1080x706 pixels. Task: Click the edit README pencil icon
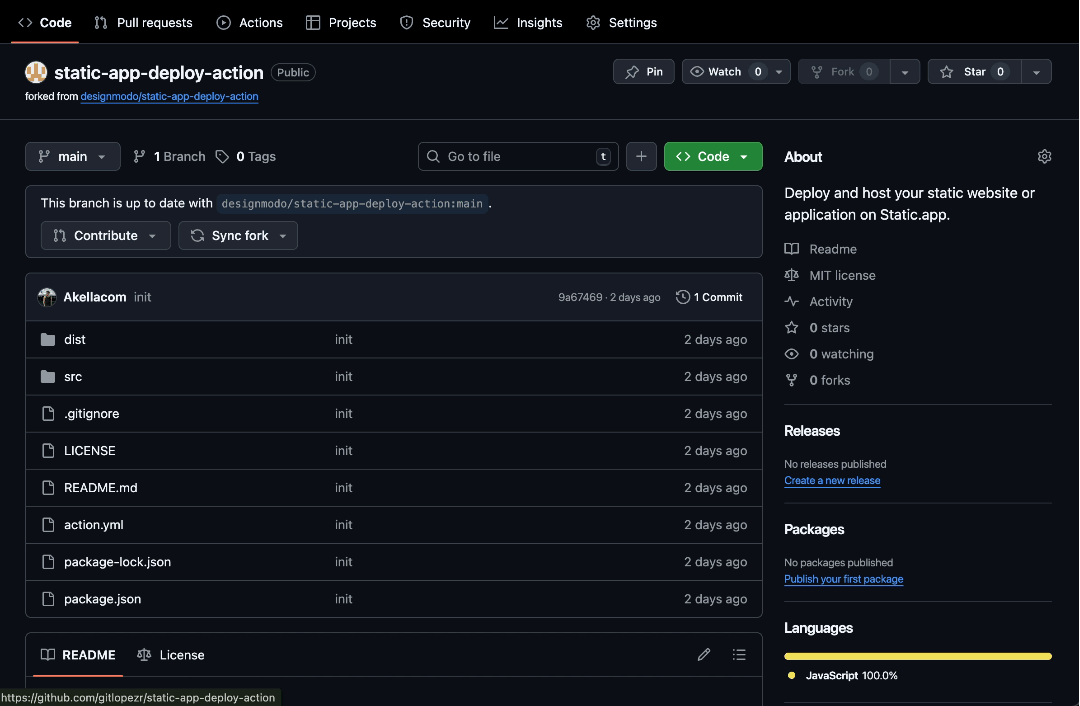[703, 654]
